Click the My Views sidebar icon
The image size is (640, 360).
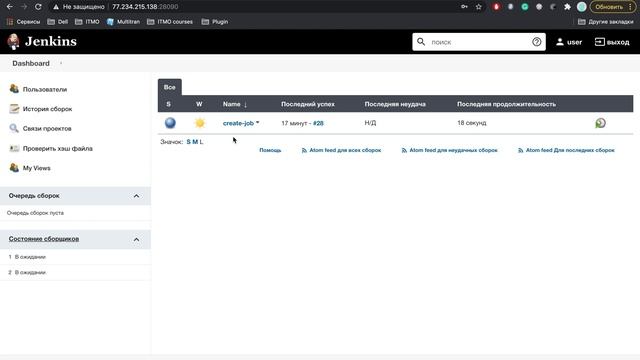(14, 168)
